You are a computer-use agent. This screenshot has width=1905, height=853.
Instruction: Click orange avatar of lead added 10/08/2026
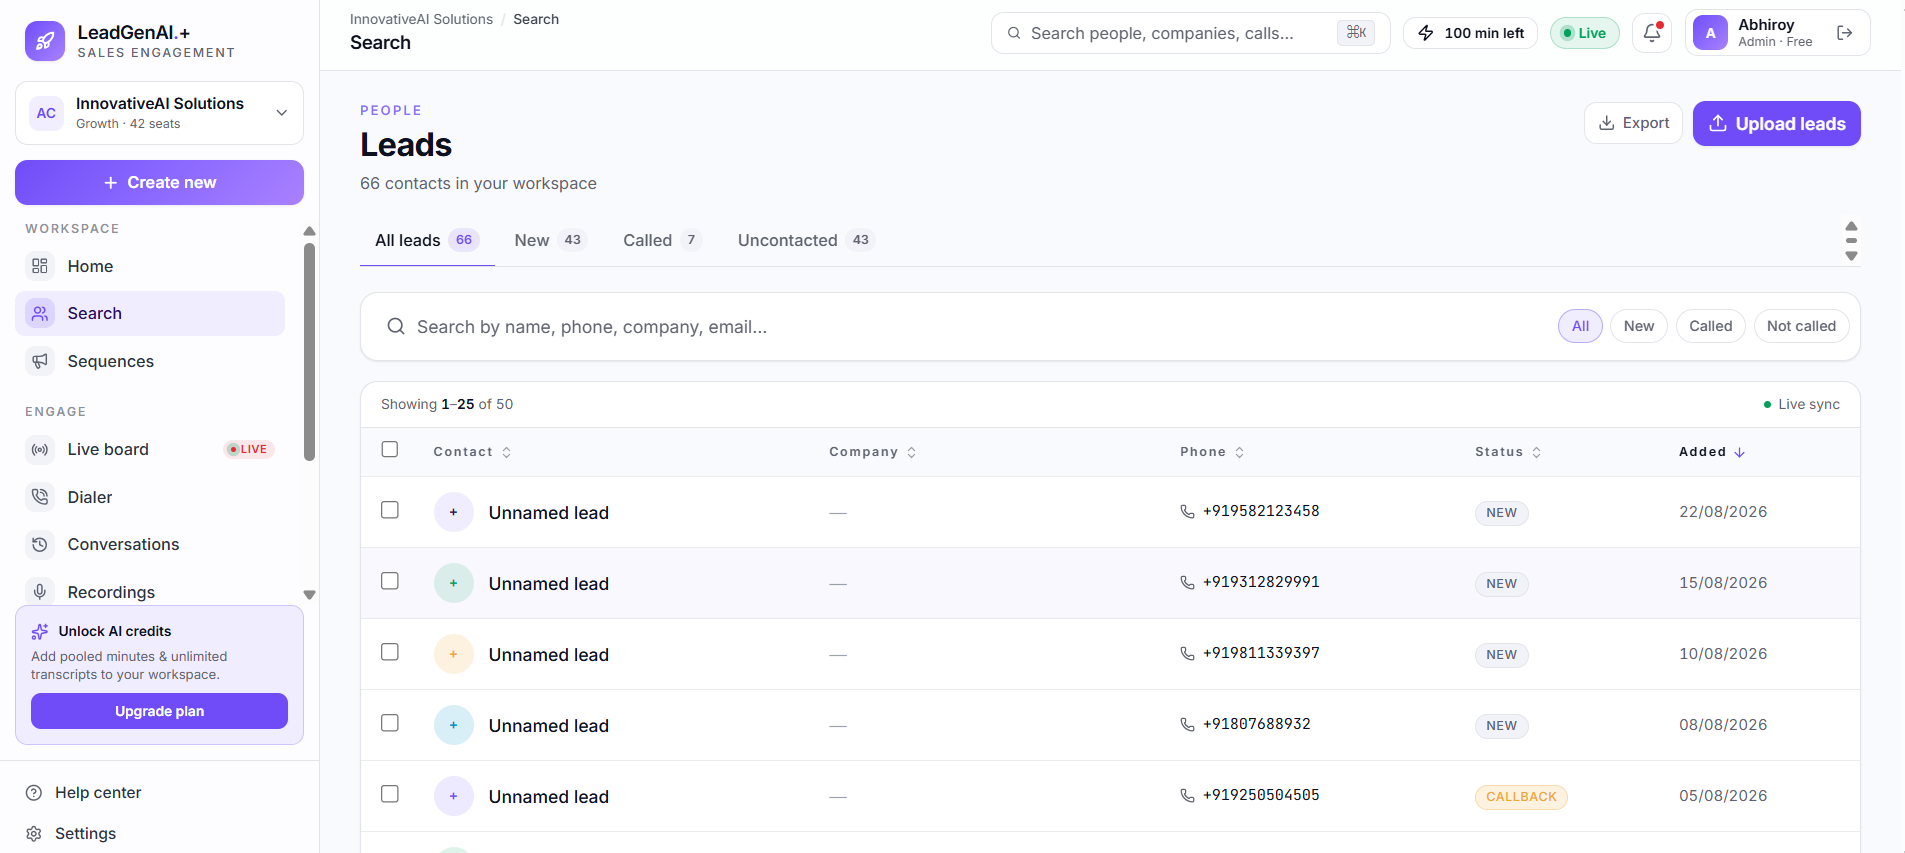point(454,654)
